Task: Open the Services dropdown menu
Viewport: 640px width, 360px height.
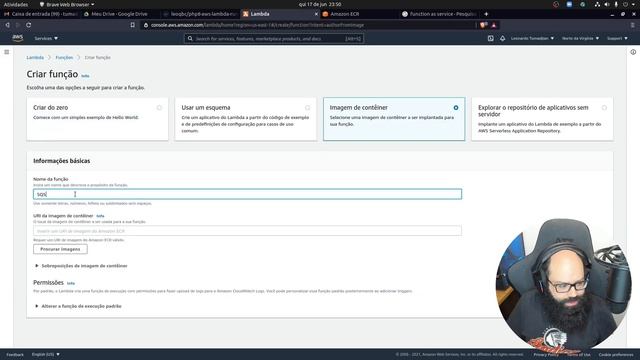Action: click(46, 38)
